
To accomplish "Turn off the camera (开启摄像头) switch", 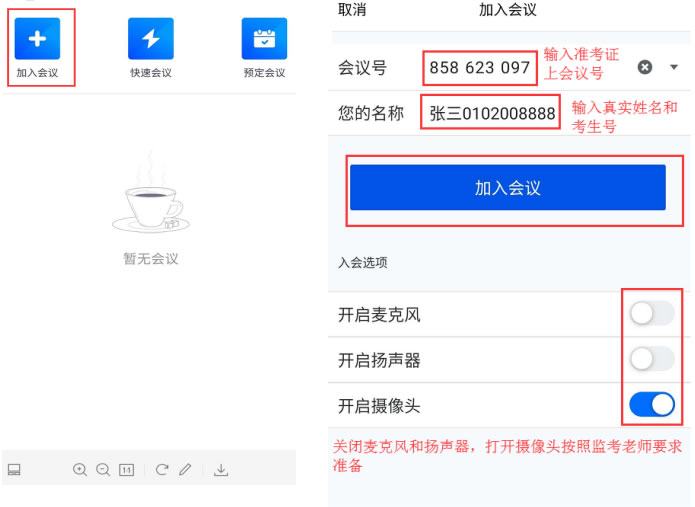I will (651, 405).
